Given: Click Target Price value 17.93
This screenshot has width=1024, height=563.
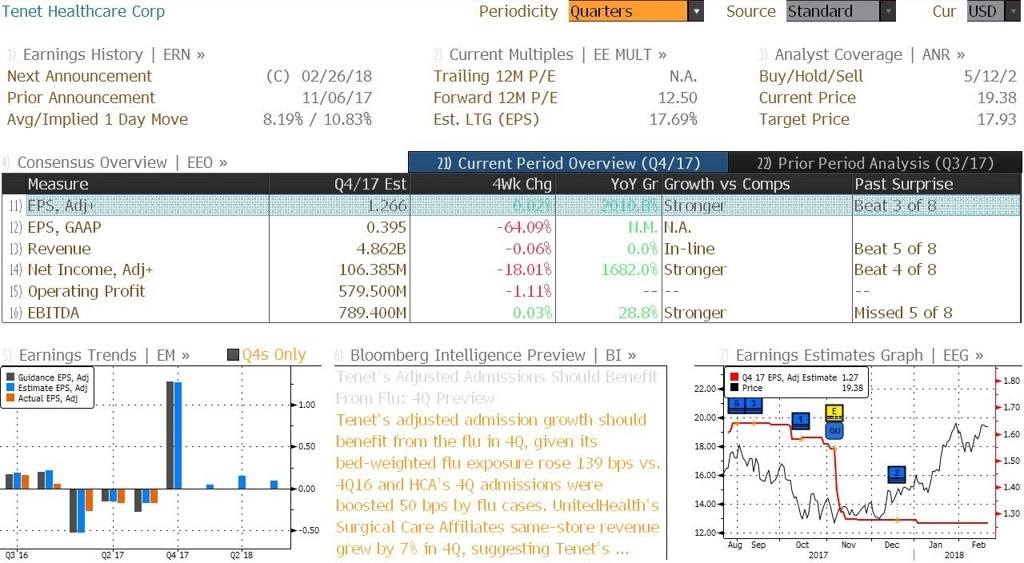Looking at the screenshot, I should click(997, 119).
